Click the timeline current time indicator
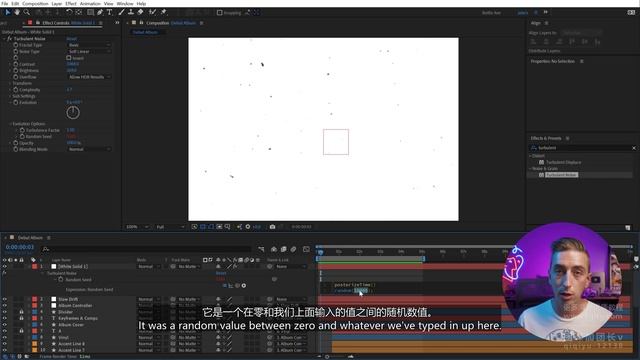The height and width of the screenshot is (360, 640). (x=320, y=252)
